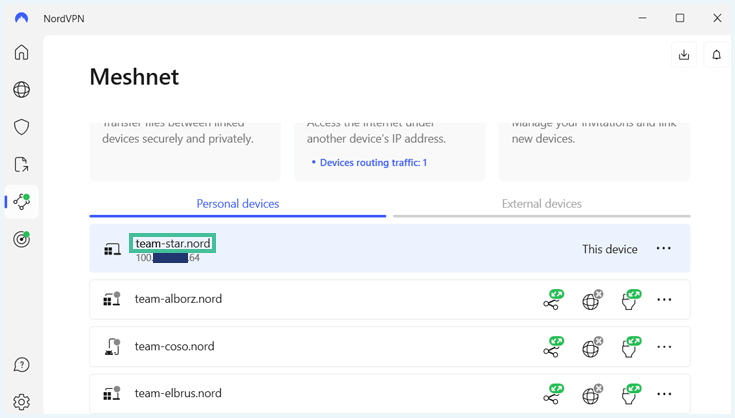Click the device icon for team-elbrus.nord
The image size is (735, 418).
tap(112, 393)
